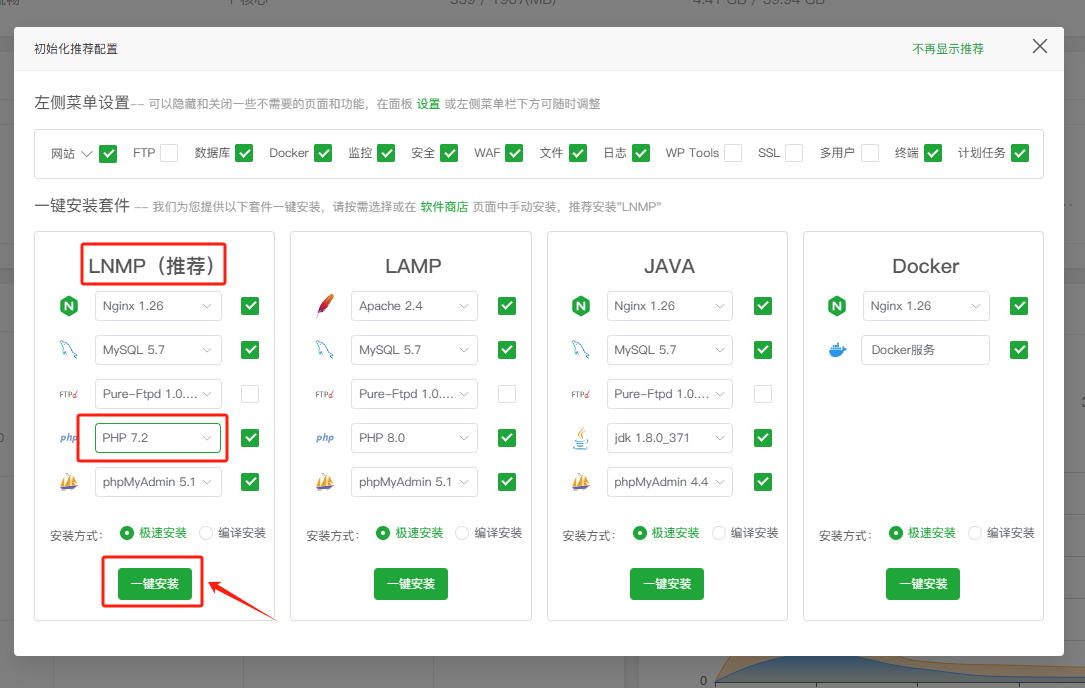1085x688 pixels.
Task: Click the Nginx icon in LNMP card
Action: click(x=69, y=306)
